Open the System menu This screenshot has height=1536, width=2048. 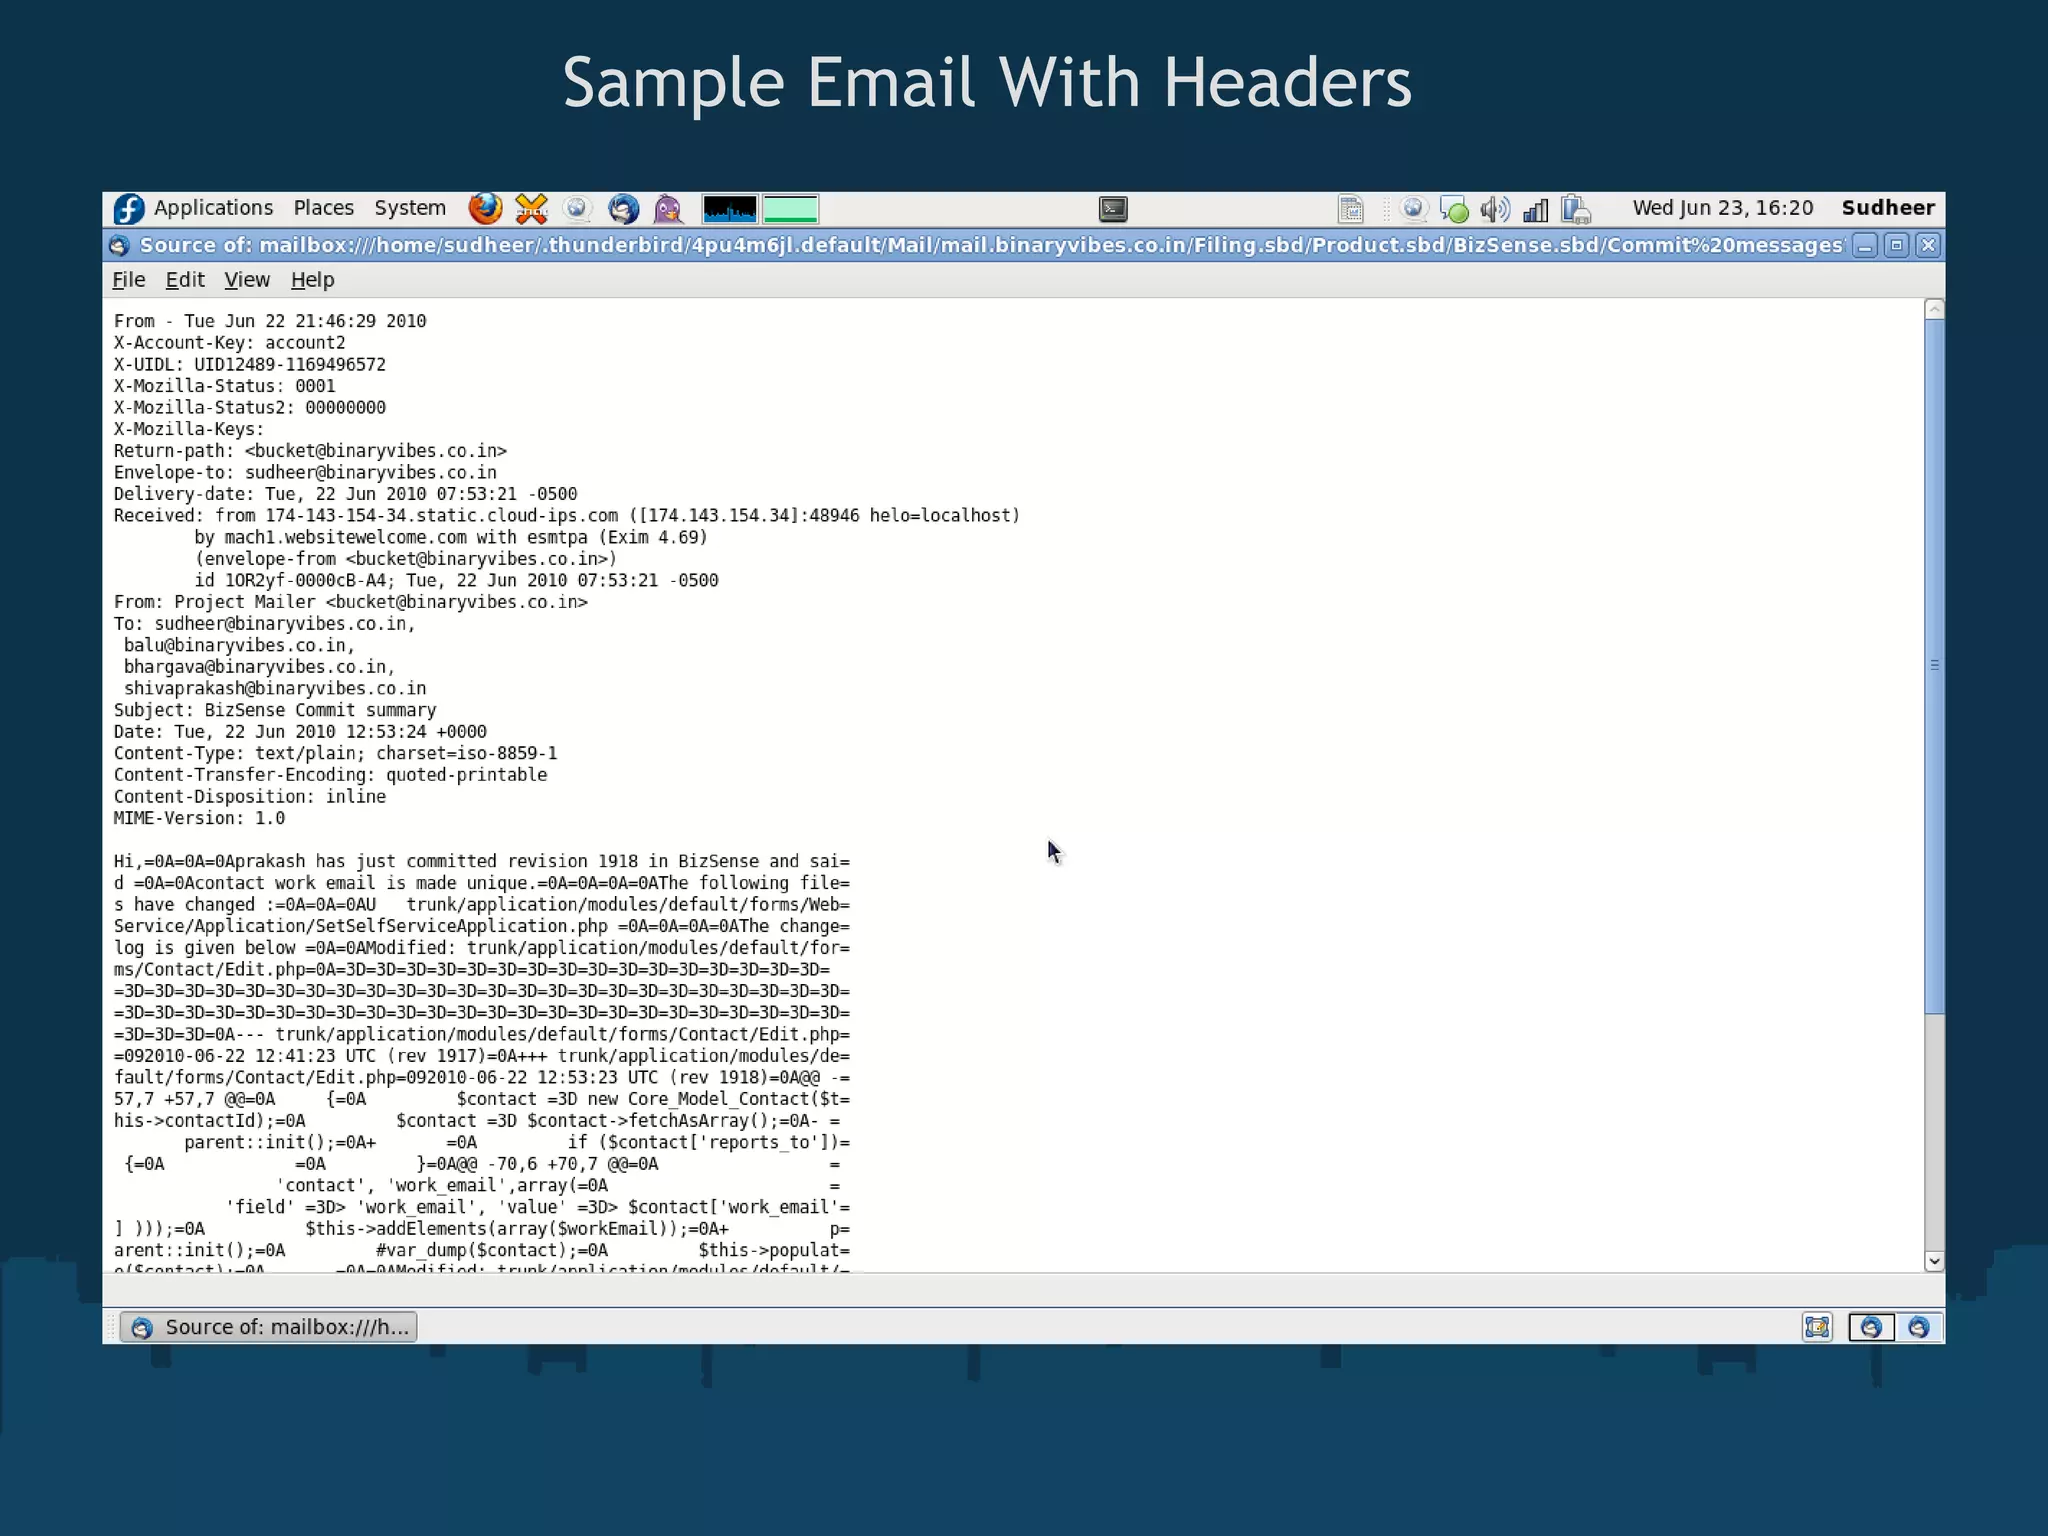point(410,208)
